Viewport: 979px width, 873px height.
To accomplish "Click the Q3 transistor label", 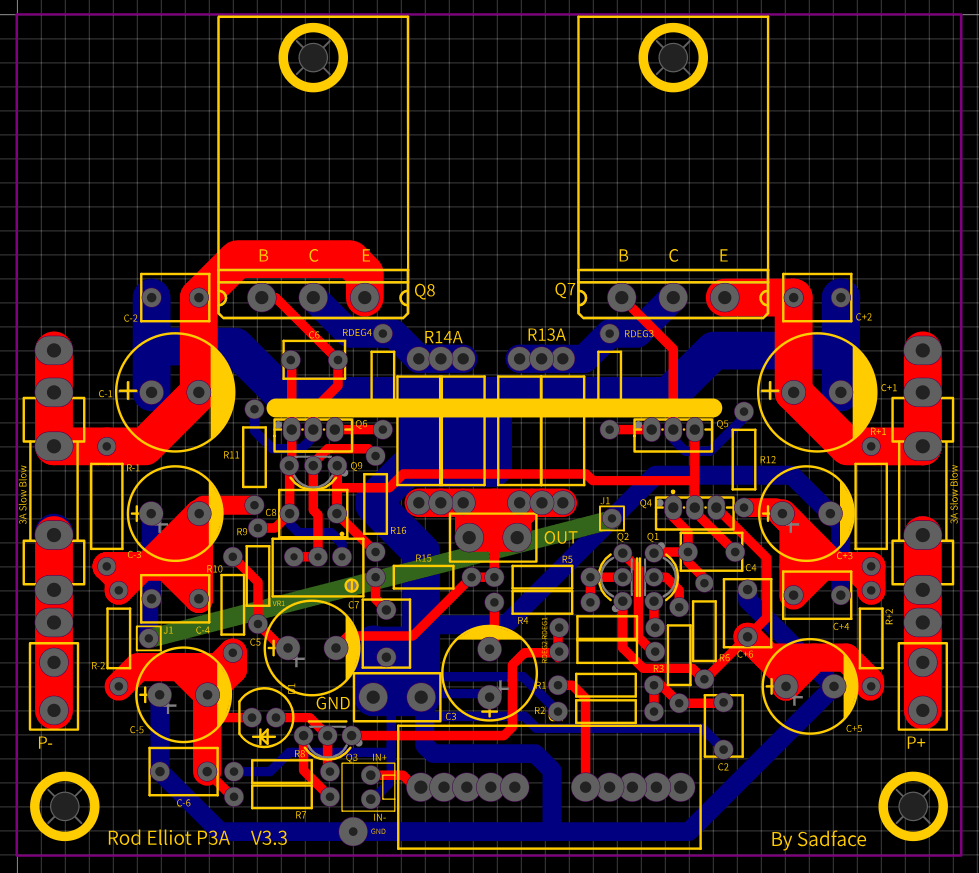I will (352, 757).
